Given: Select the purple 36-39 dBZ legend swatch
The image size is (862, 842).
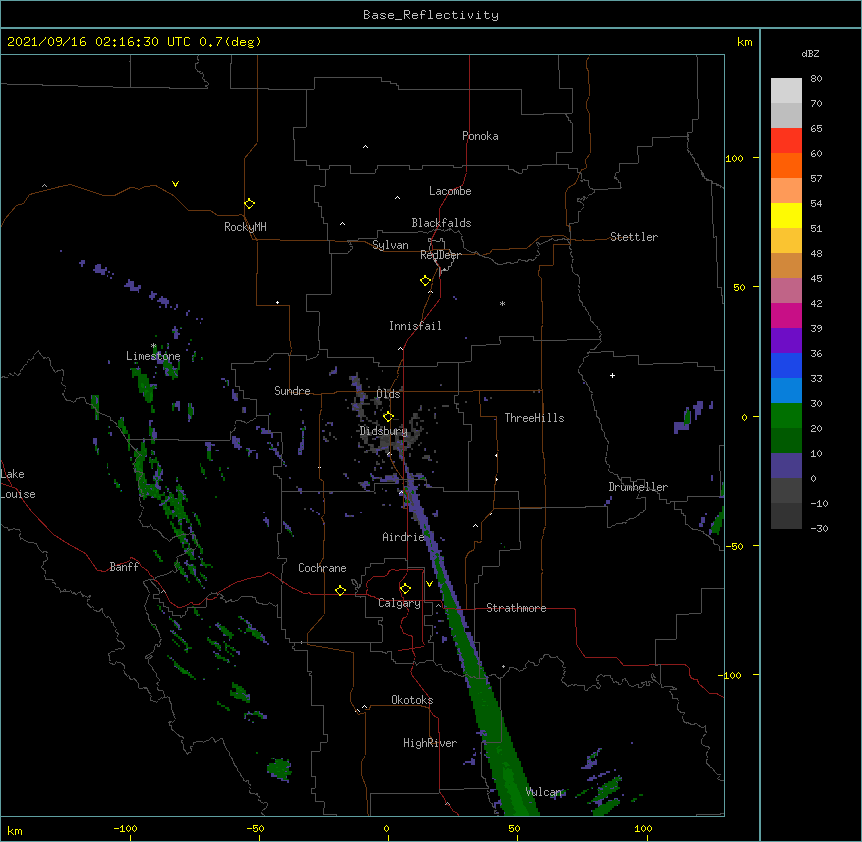Looking at the screenshot, I should click(x=786, y=340).
